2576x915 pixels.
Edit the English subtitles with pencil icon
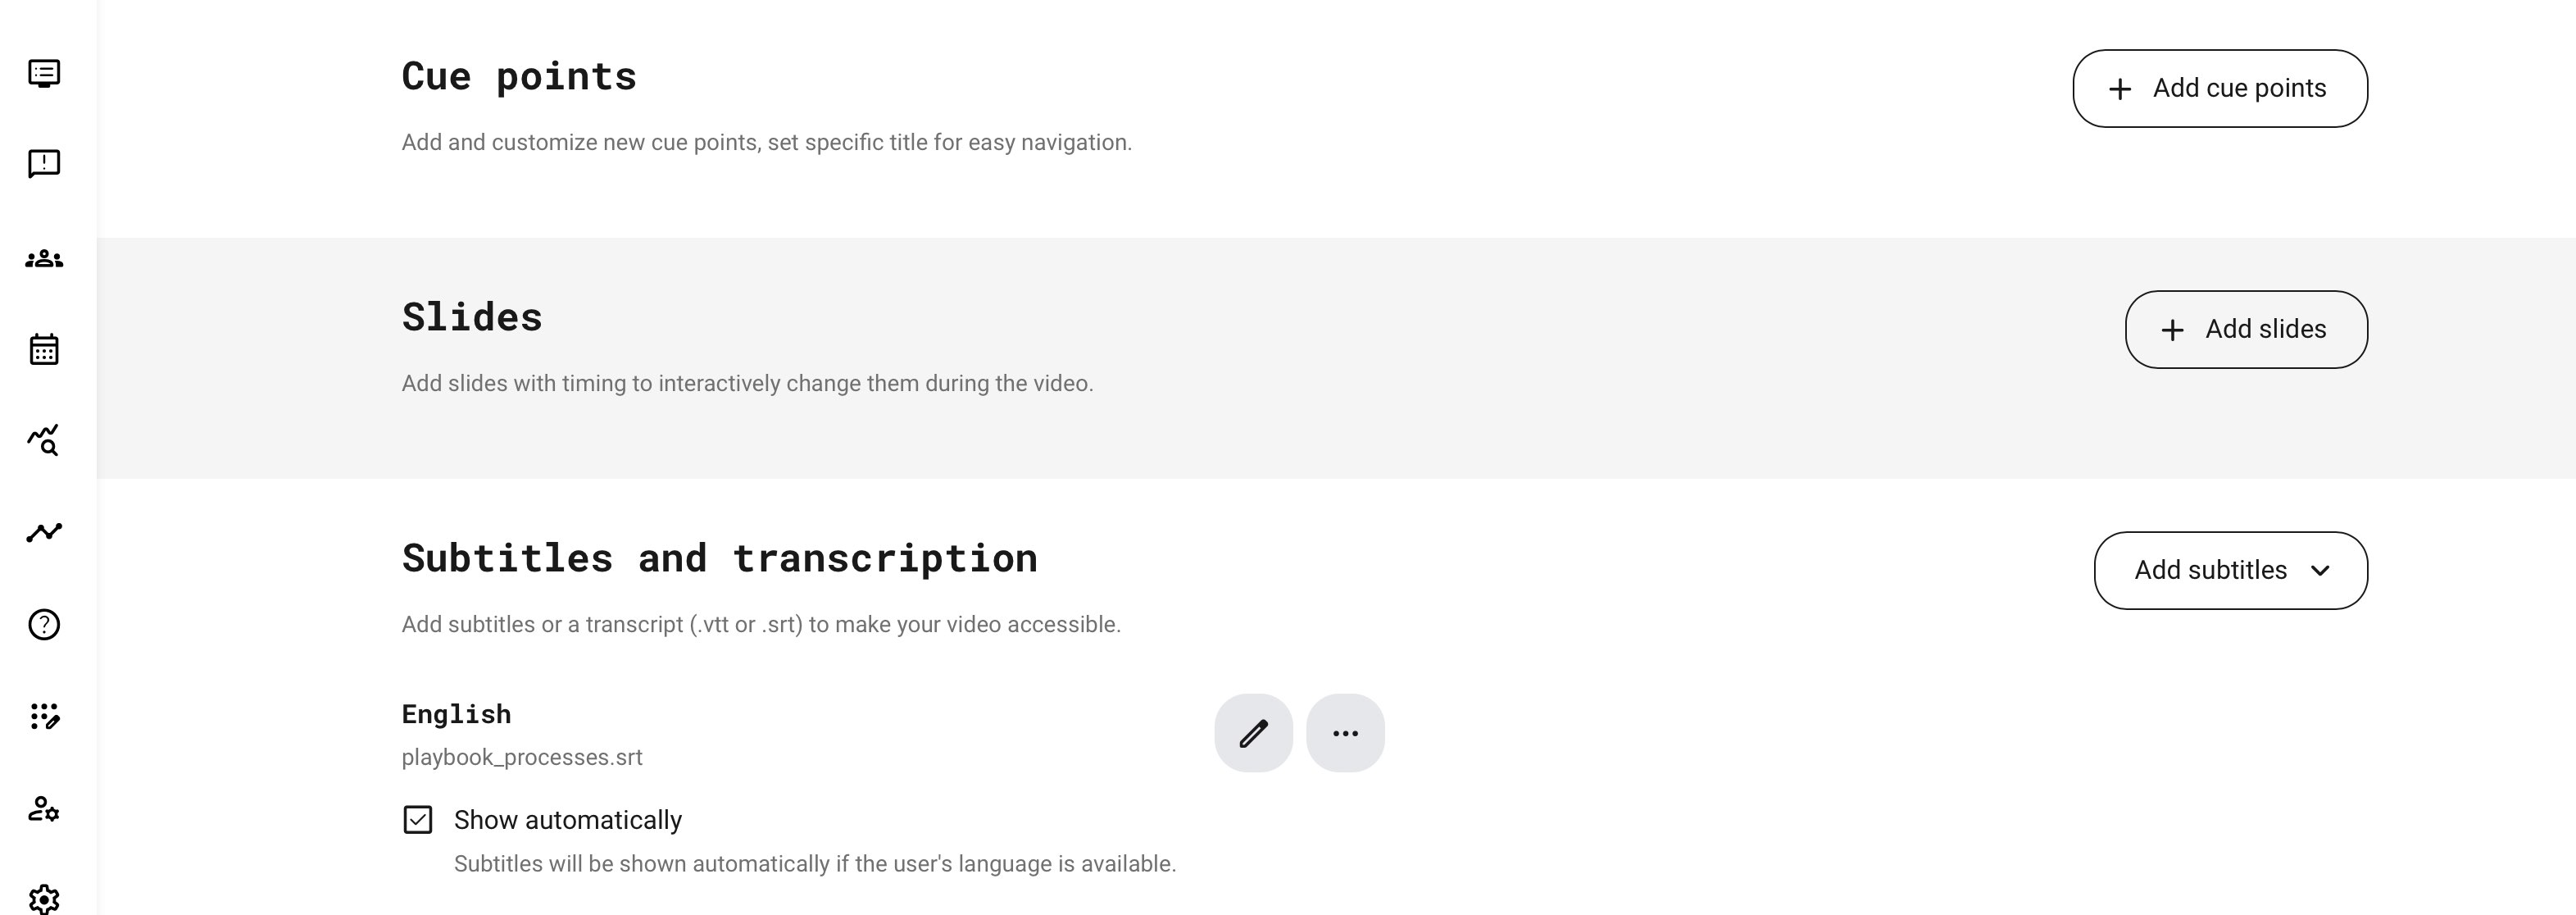click(1253, 733)
